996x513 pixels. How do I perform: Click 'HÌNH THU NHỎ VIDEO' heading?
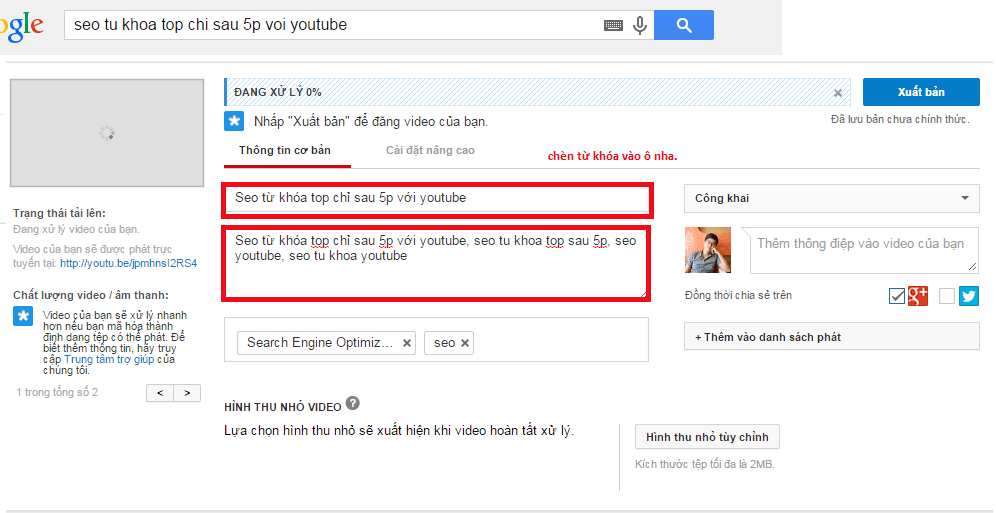point(283,407)
